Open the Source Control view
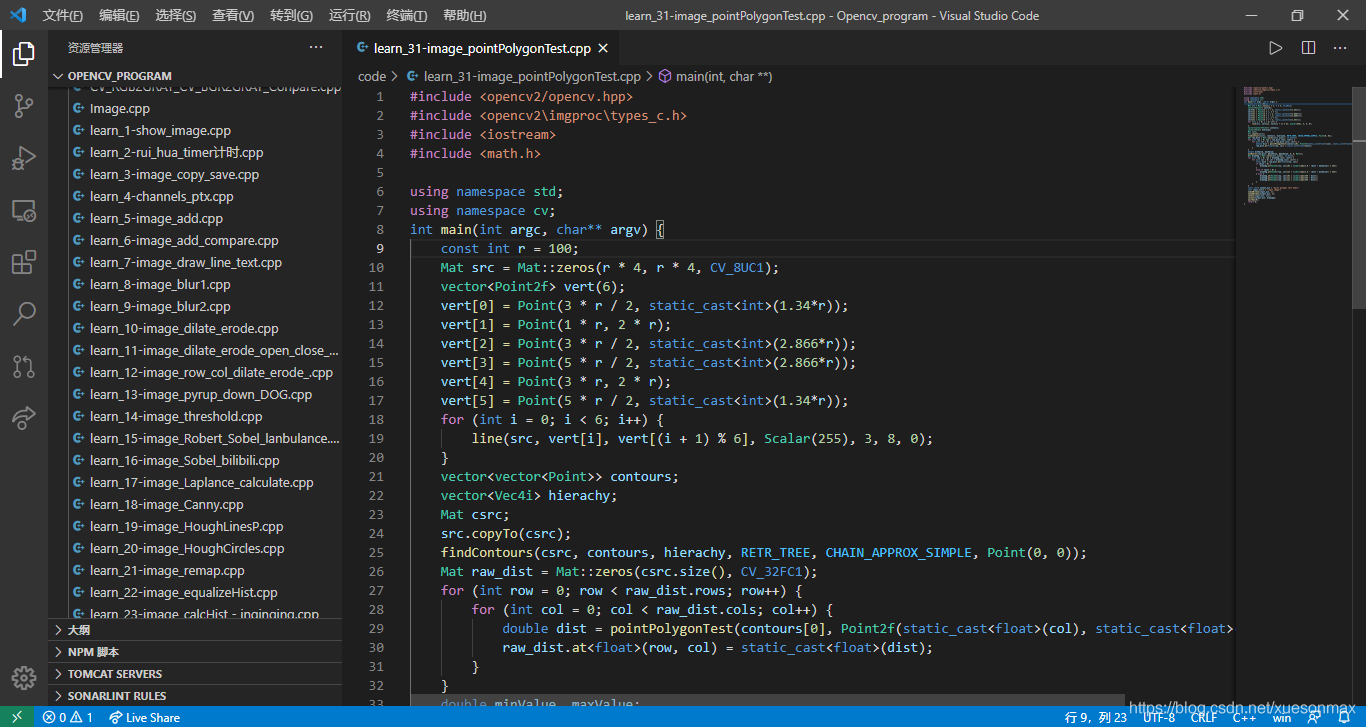 point(23,106)
